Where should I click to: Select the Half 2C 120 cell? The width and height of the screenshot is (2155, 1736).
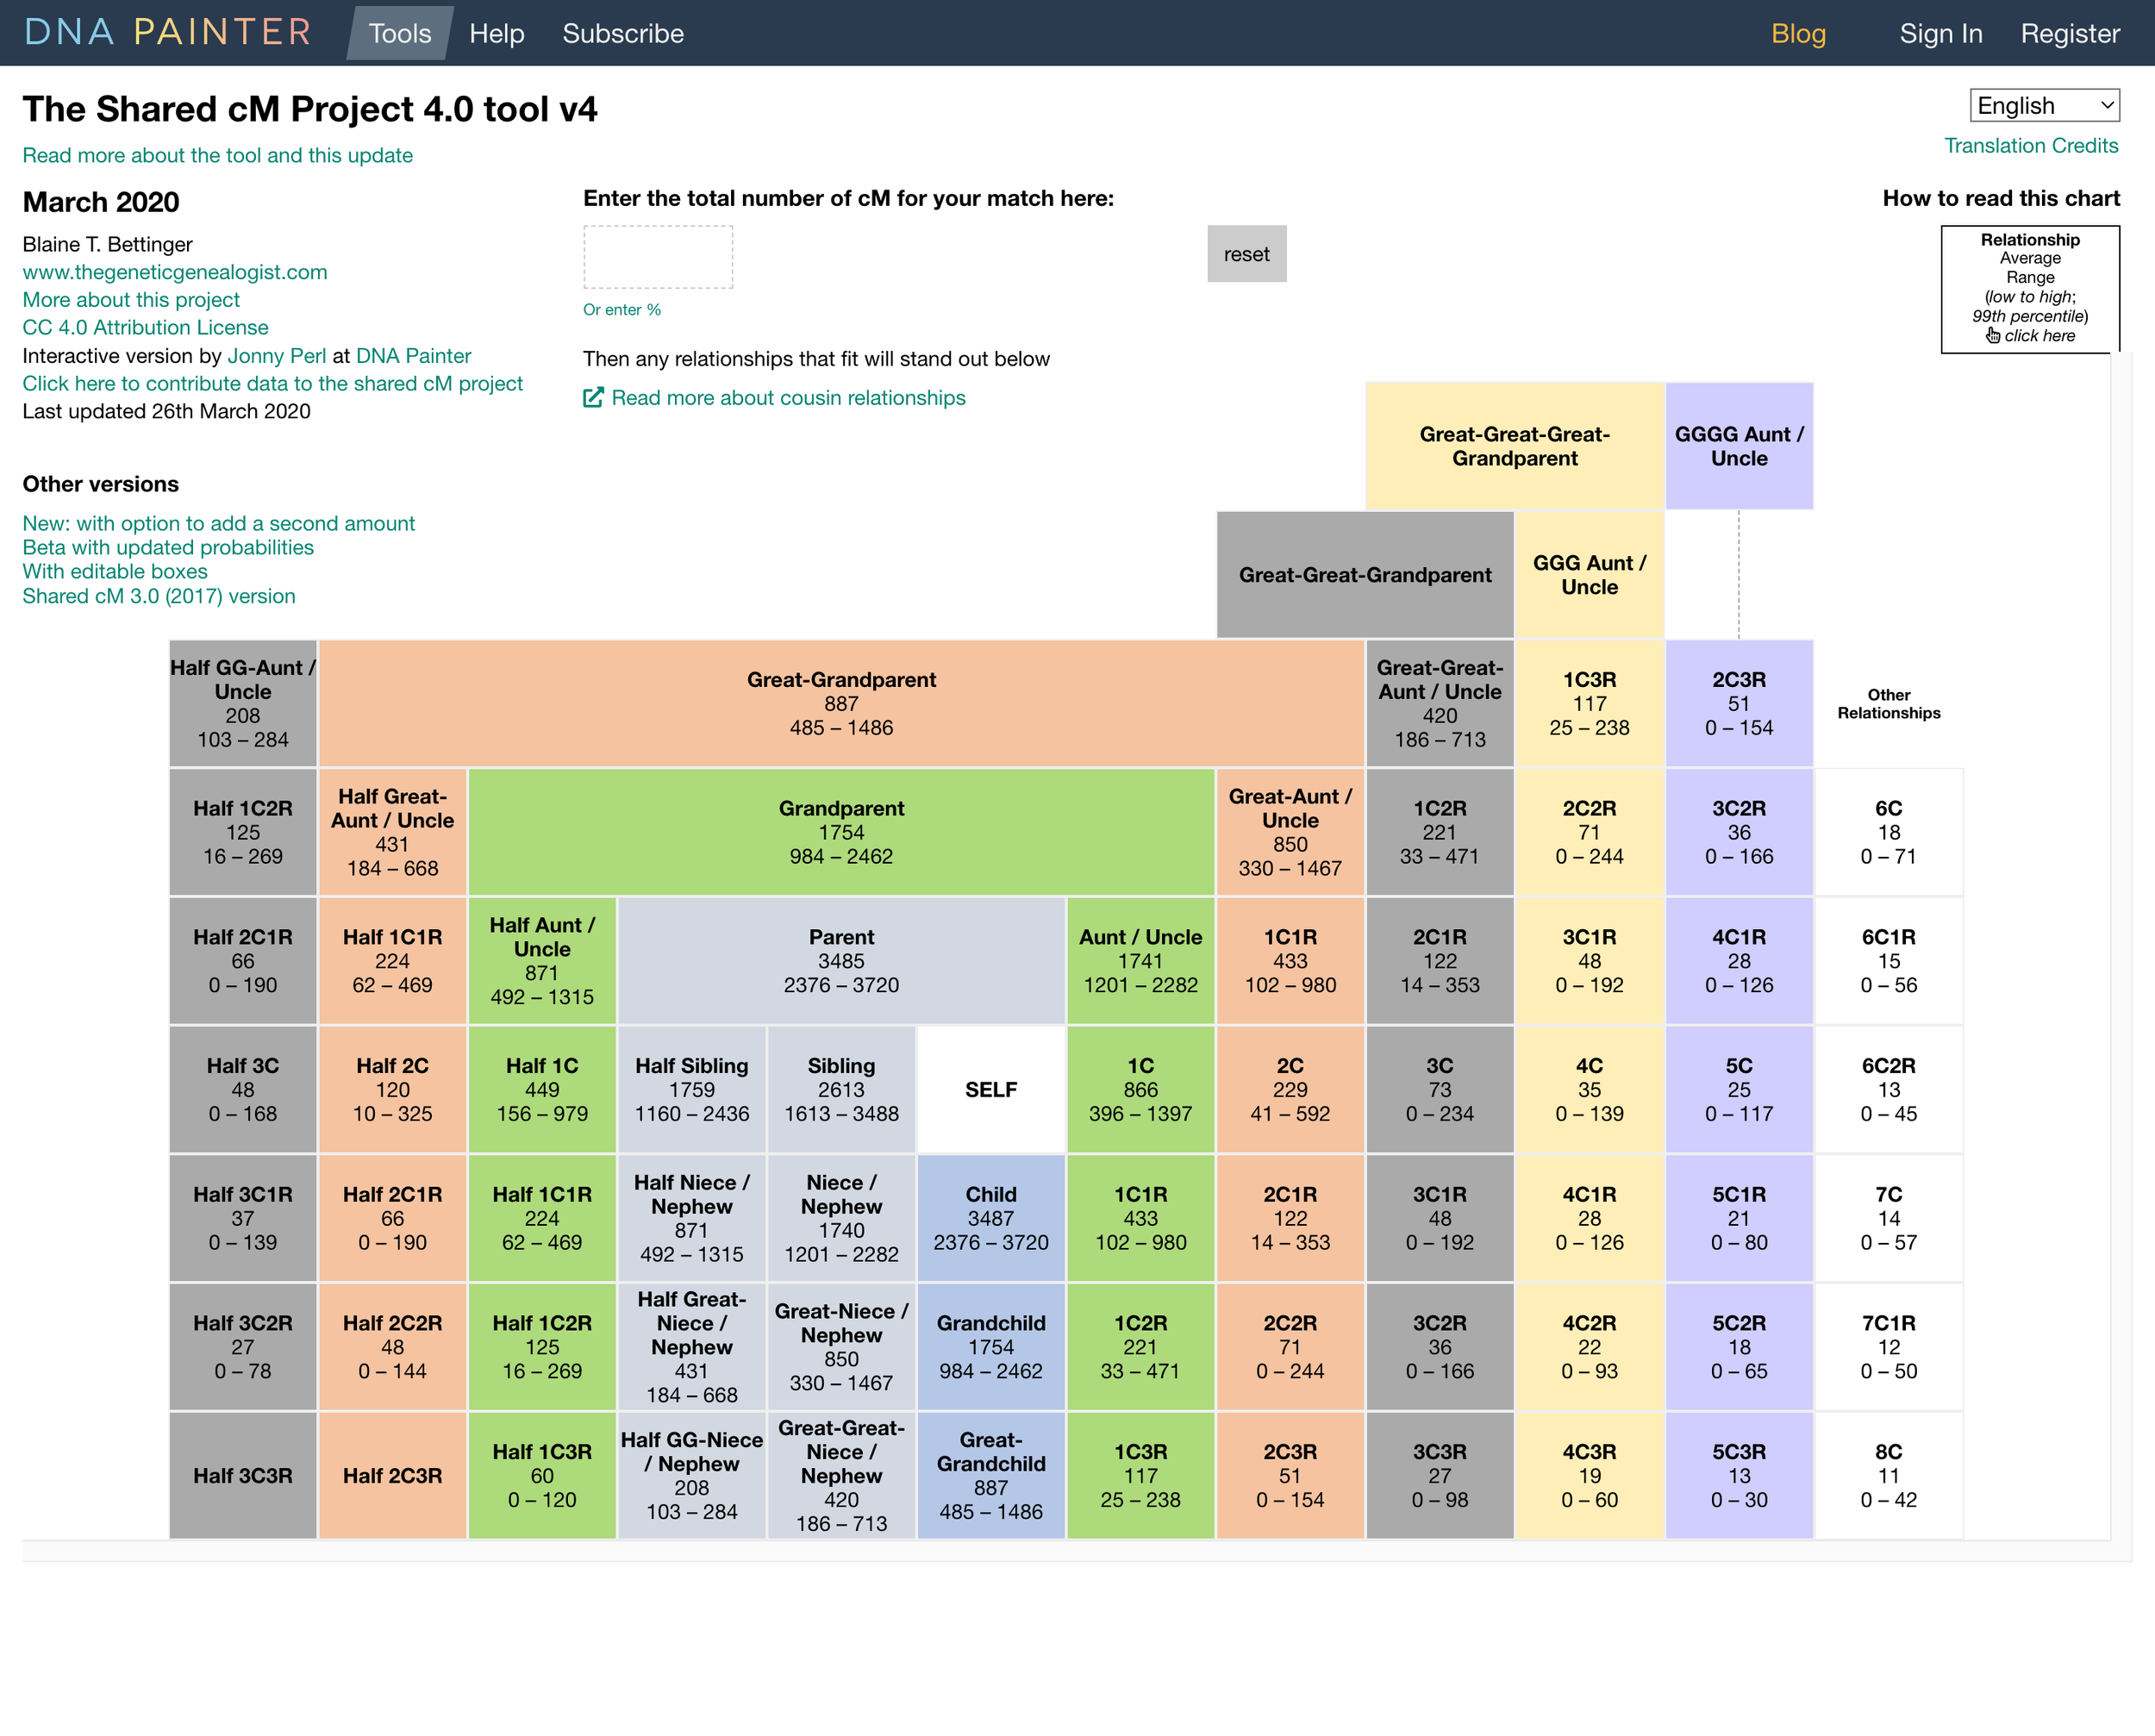pyautogui.click(x=392, y=1090)
